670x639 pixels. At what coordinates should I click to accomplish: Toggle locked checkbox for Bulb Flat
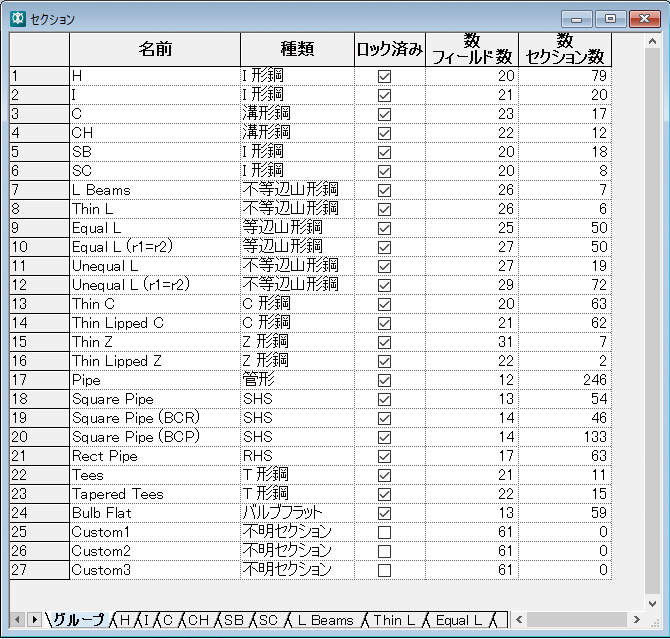tap(384, 513)
